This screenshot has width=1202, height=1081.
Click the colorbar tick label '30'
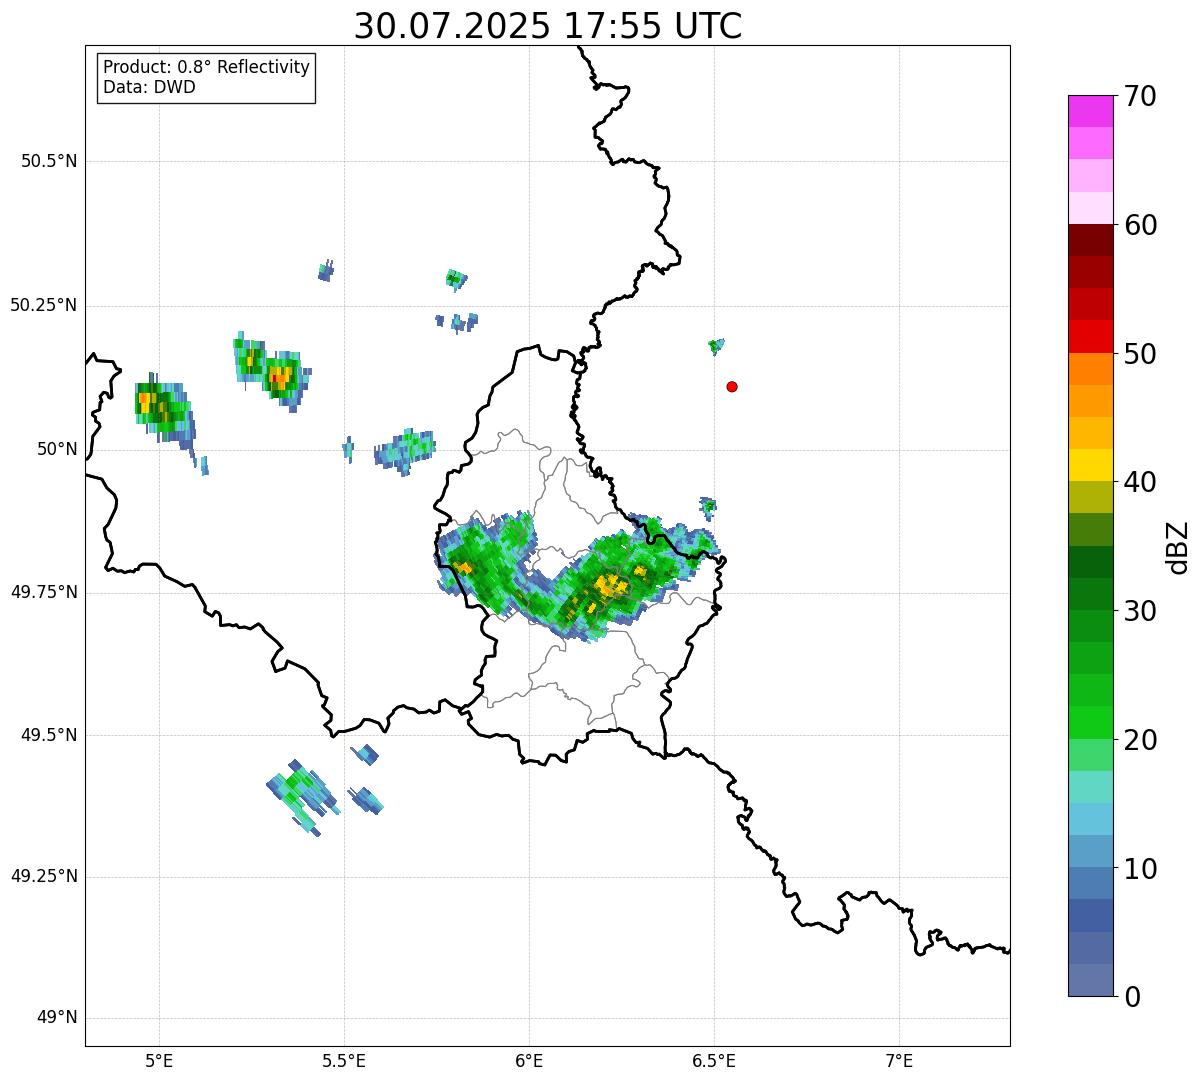(x=1141, y=611)
